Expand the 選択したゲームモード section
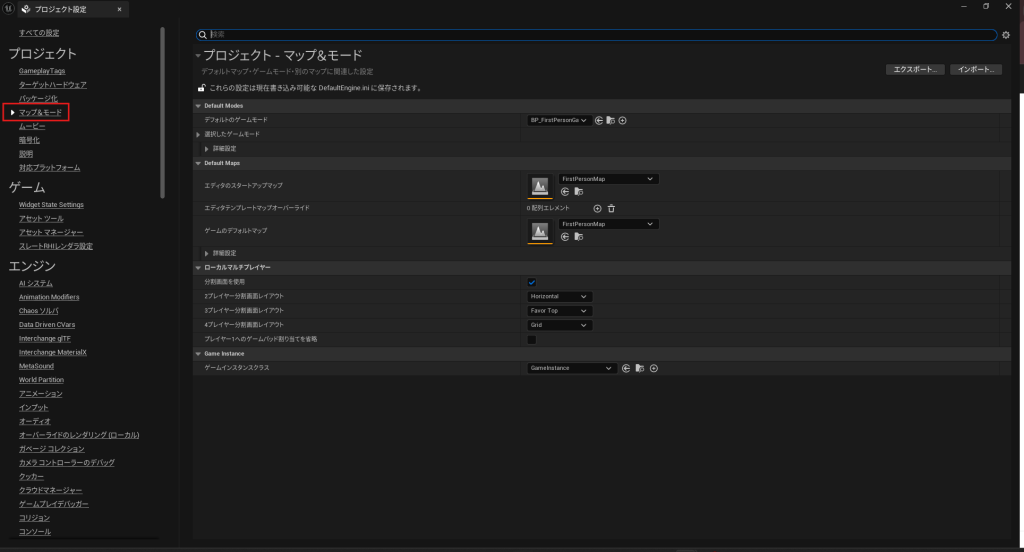Screen dimensions: 1024x552 coord(198,134)
